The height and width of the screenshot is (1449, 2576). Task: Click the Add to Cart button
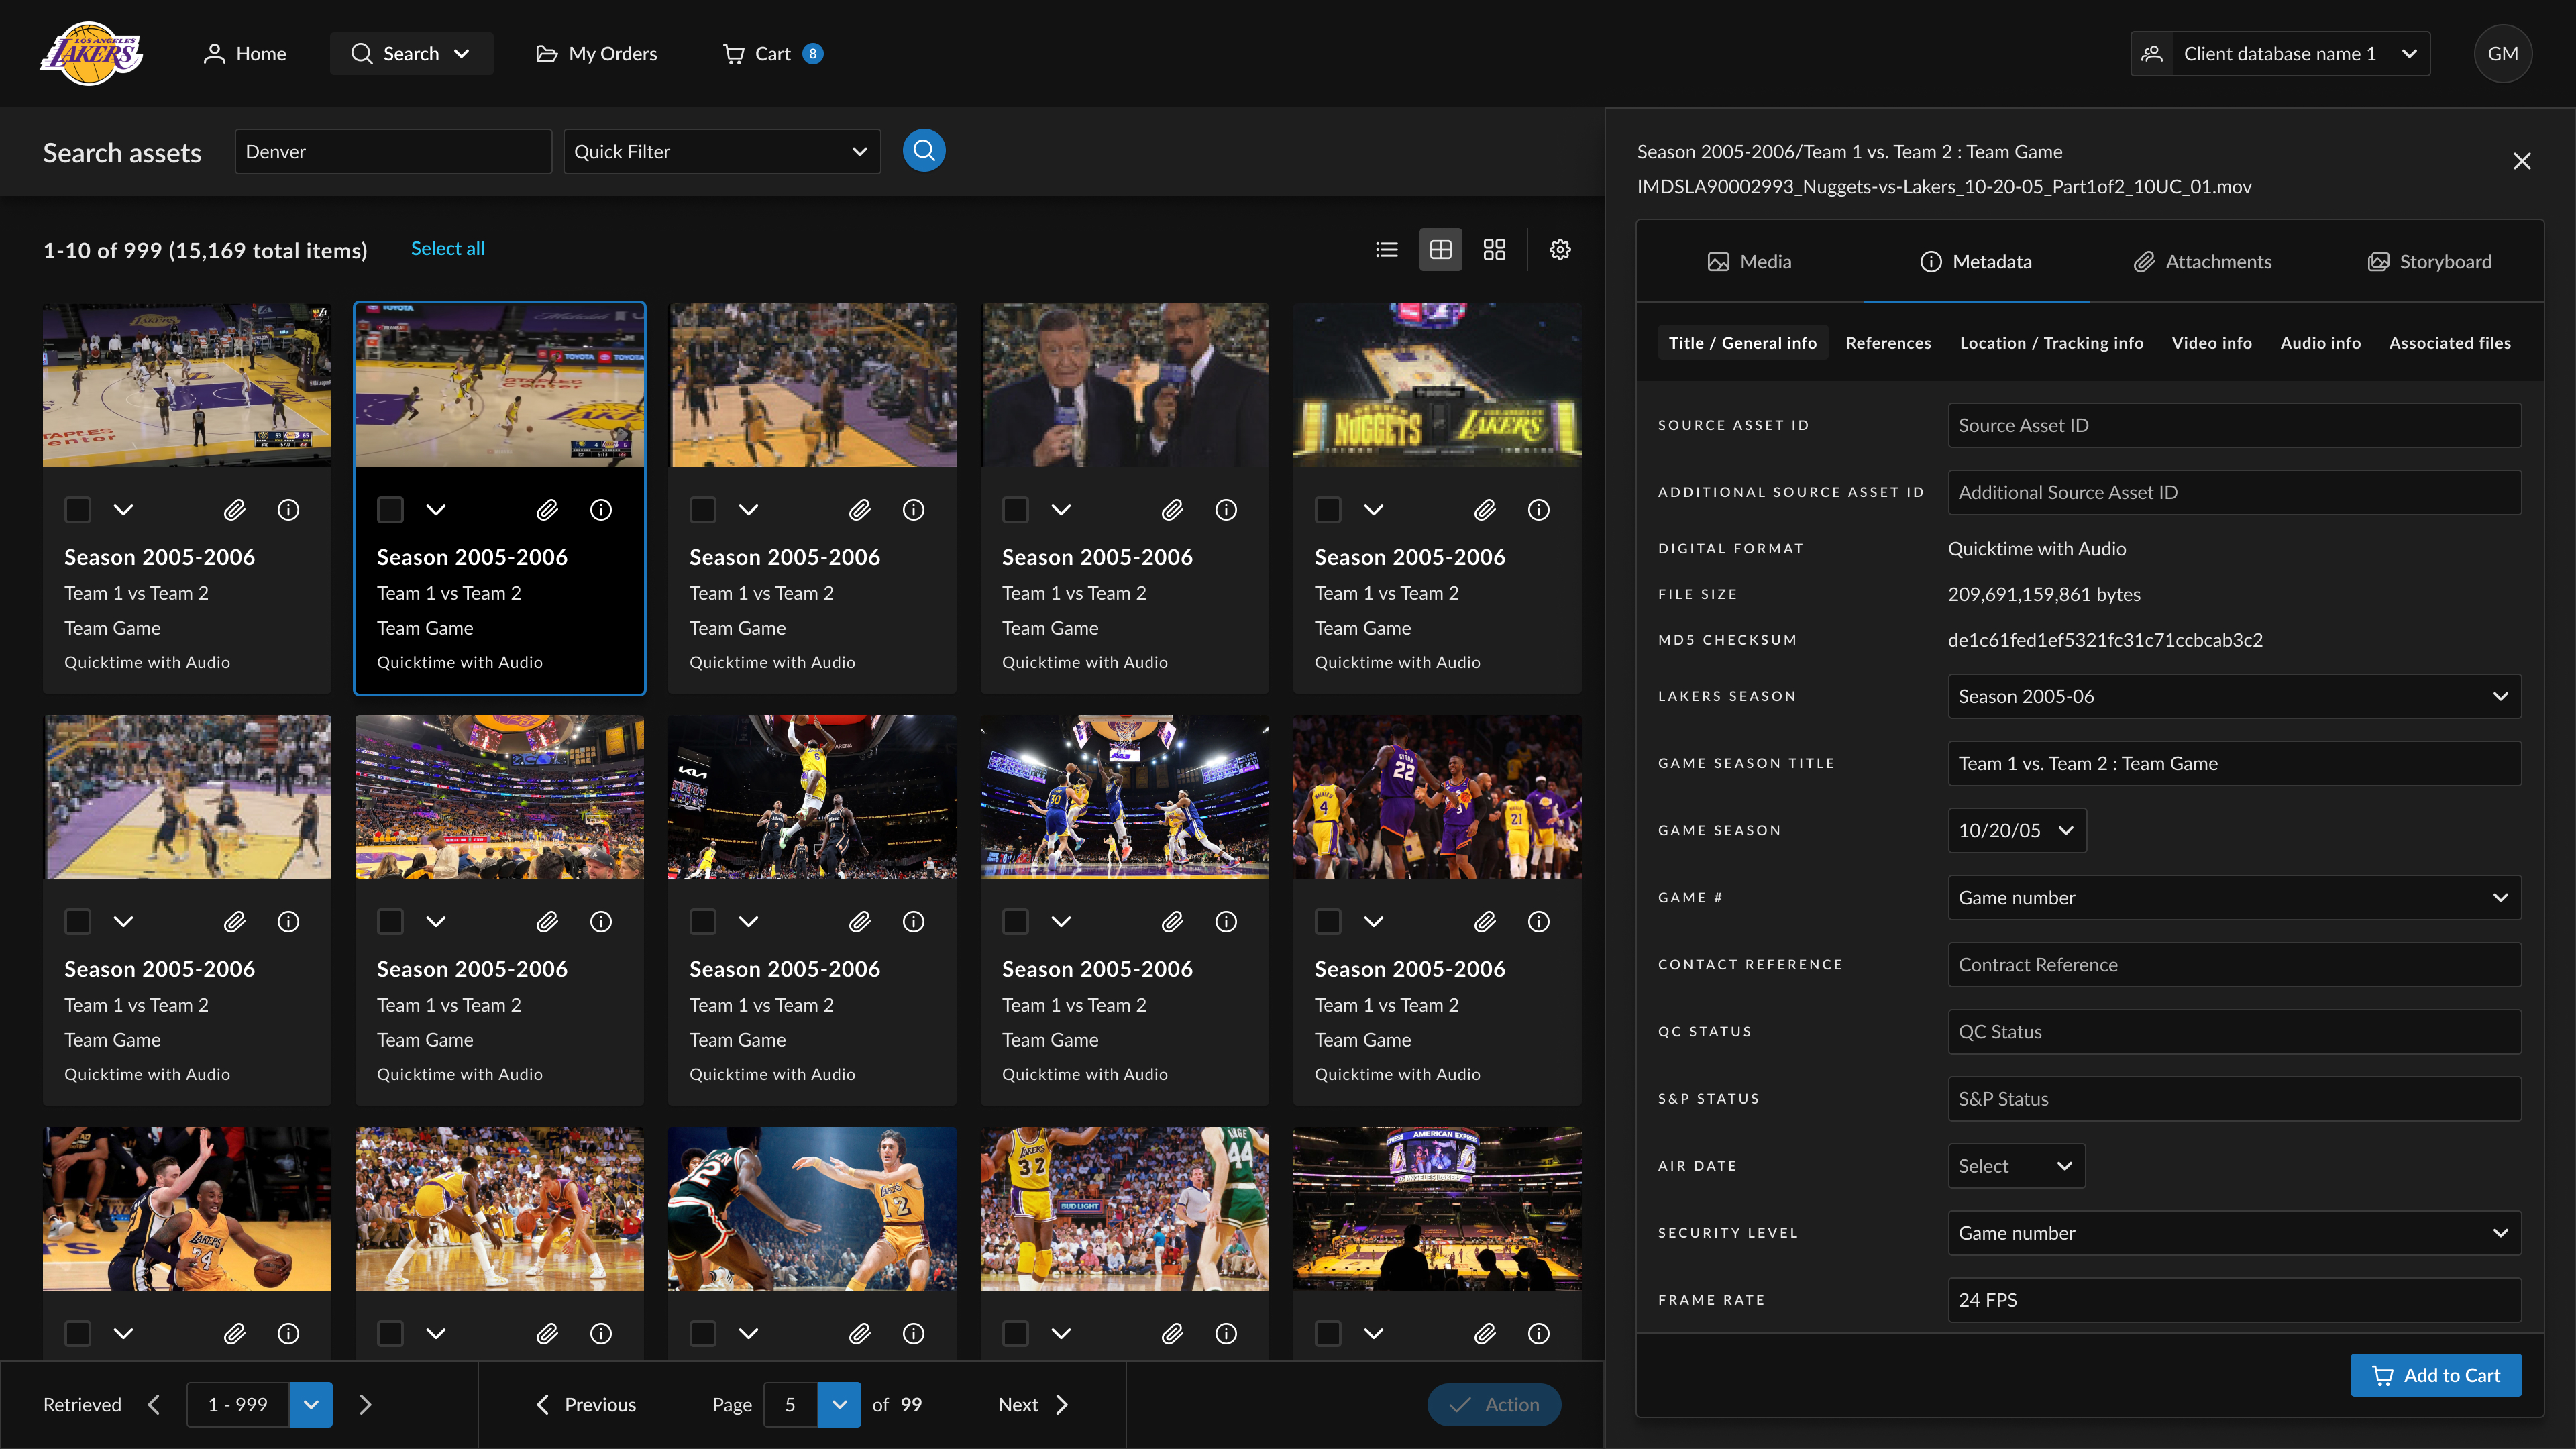[x=2435, y=1375]
